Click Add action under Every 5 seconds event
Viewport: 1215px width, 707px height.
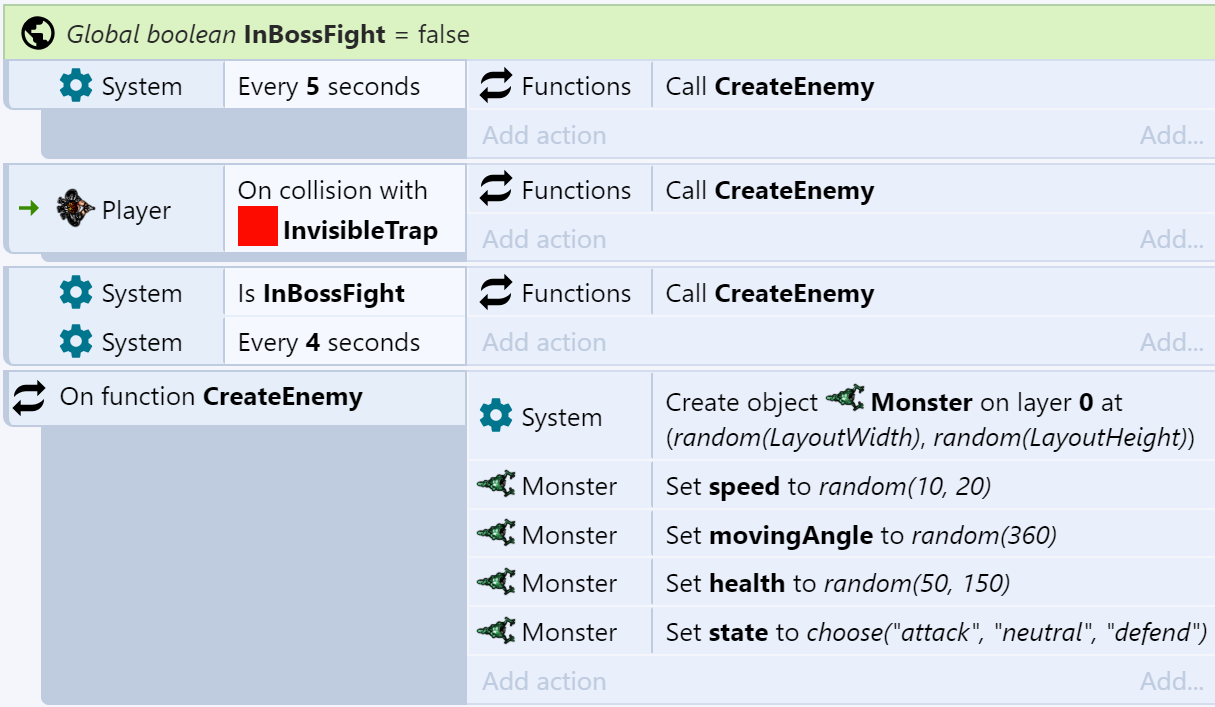click(544, 135)
